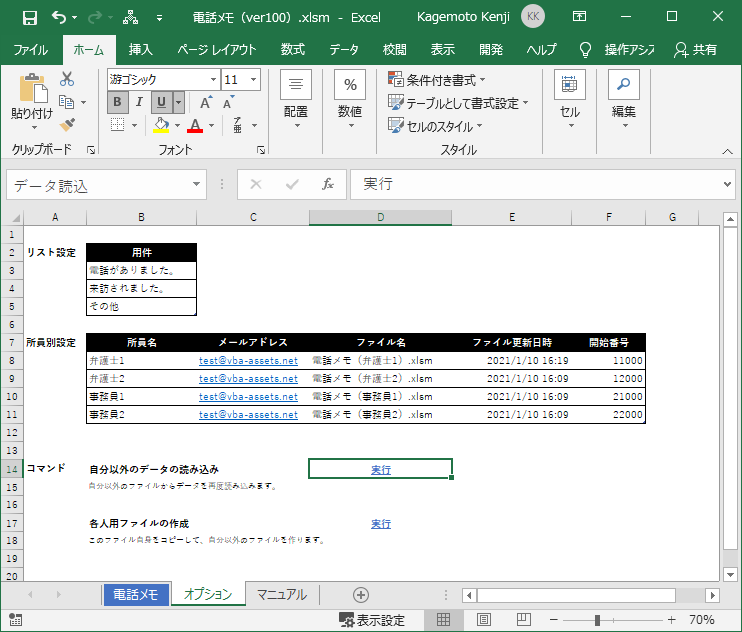Click the lightbulb 操作アシスト icon

tap(585, 50)
